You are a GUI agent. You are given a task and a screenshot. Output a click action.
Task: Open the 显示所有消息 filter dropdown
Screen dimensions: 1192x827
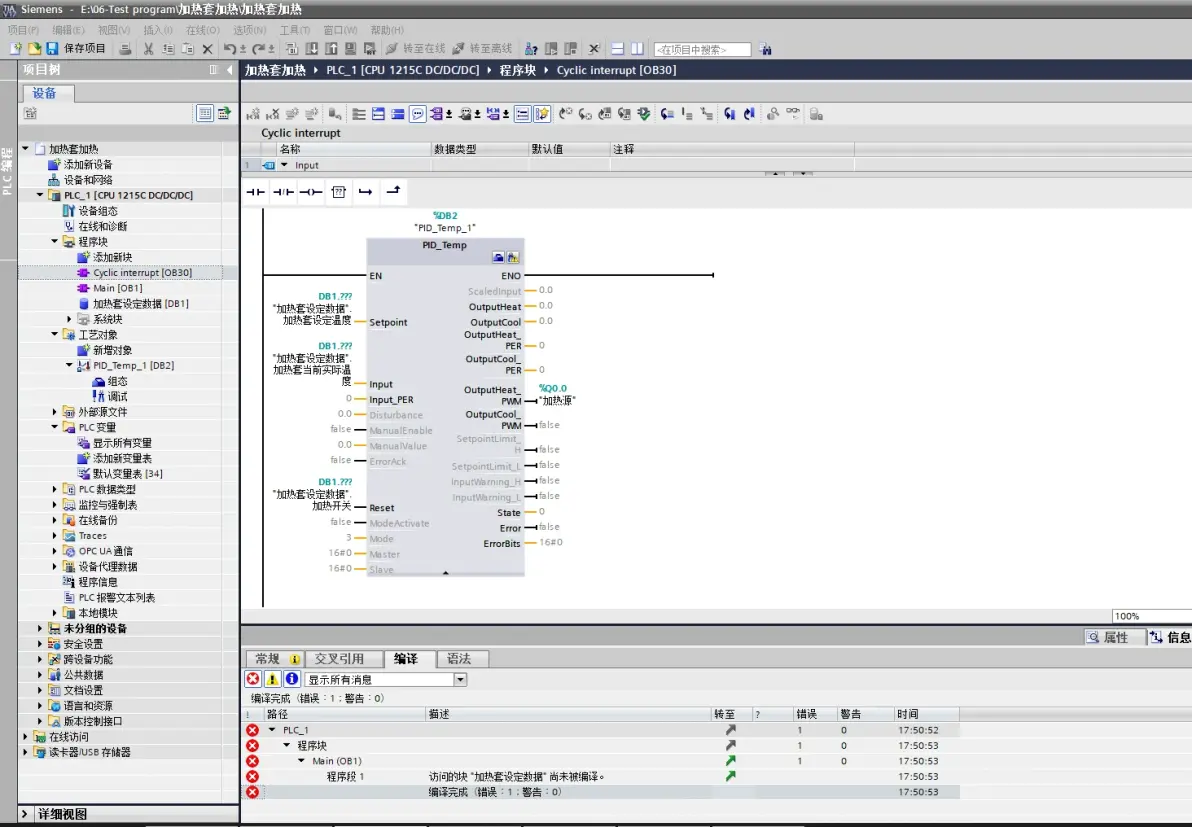coord(461,680)
